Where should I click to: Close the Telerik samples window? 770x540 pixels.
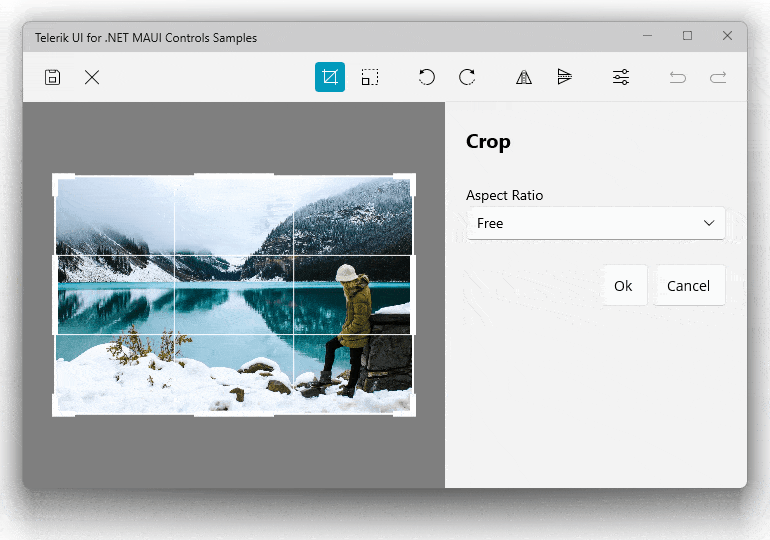pyautogui.click(x=727, y=36)
